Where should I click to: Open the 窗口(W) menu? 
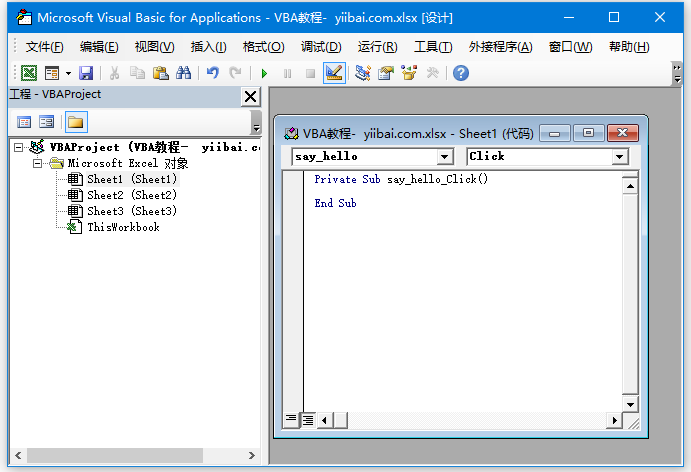(x=570, y=47)
